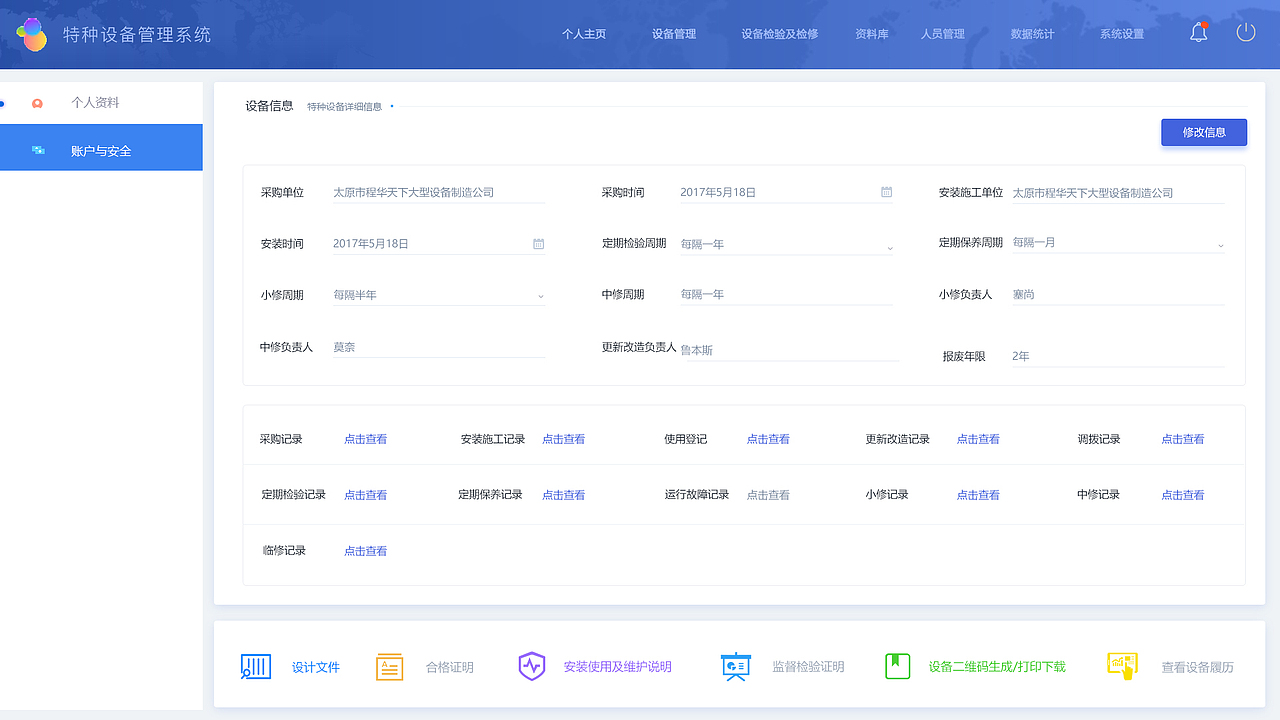Click the power logout icon top right
The height and width of the screenshot is (720, 1280).
(1246, 32)
